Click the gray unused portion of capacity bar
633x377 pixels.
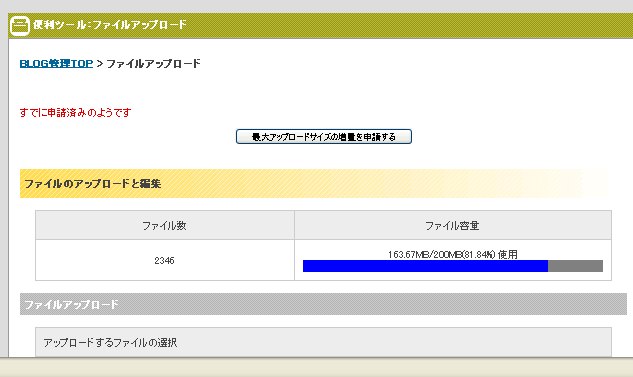[575, 266]
